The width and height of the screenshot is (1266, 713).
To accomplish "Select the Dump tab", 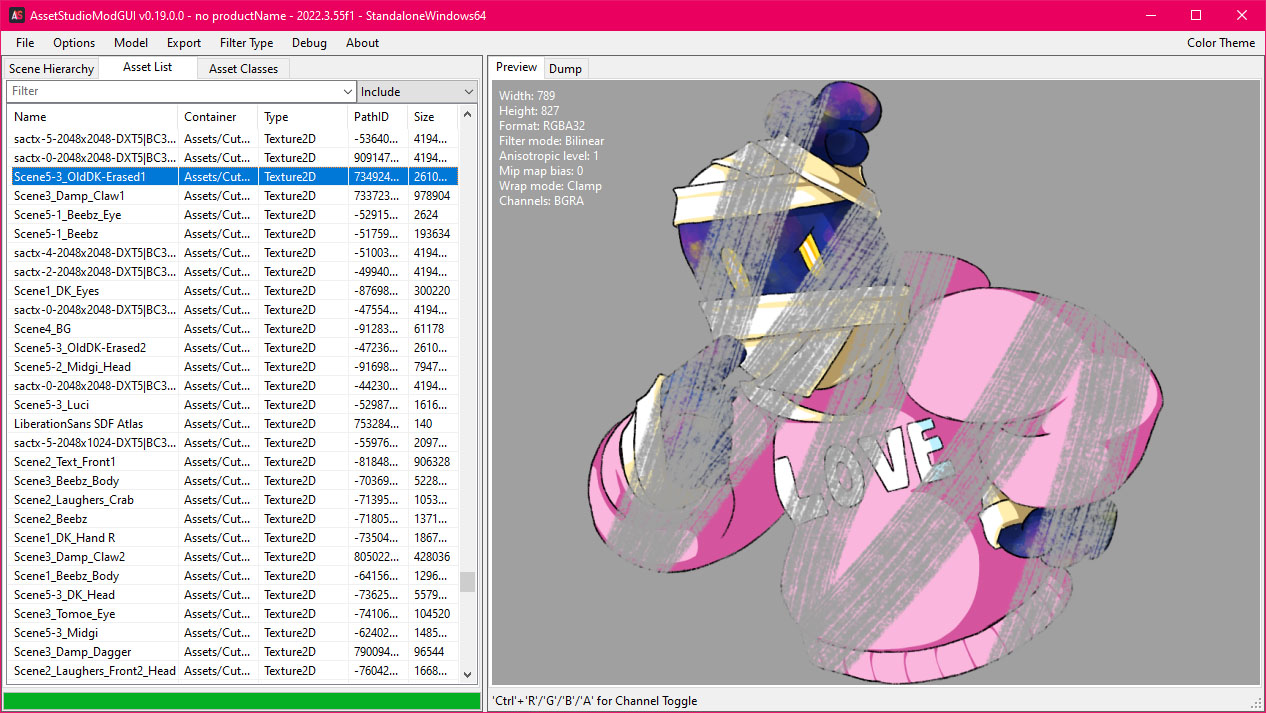I will [x=565, y=69].
